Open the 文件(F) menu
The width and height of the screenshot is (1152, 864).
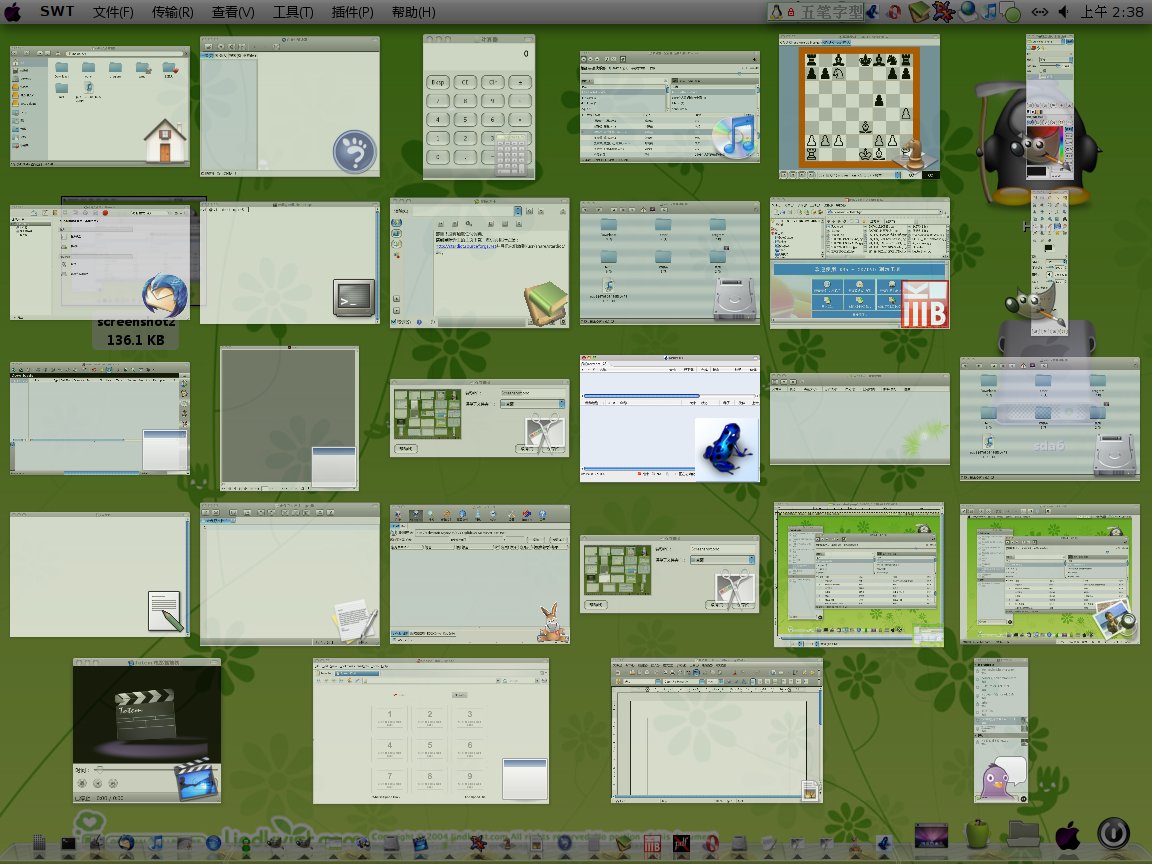pyautogui.click(x=113, y=12)
